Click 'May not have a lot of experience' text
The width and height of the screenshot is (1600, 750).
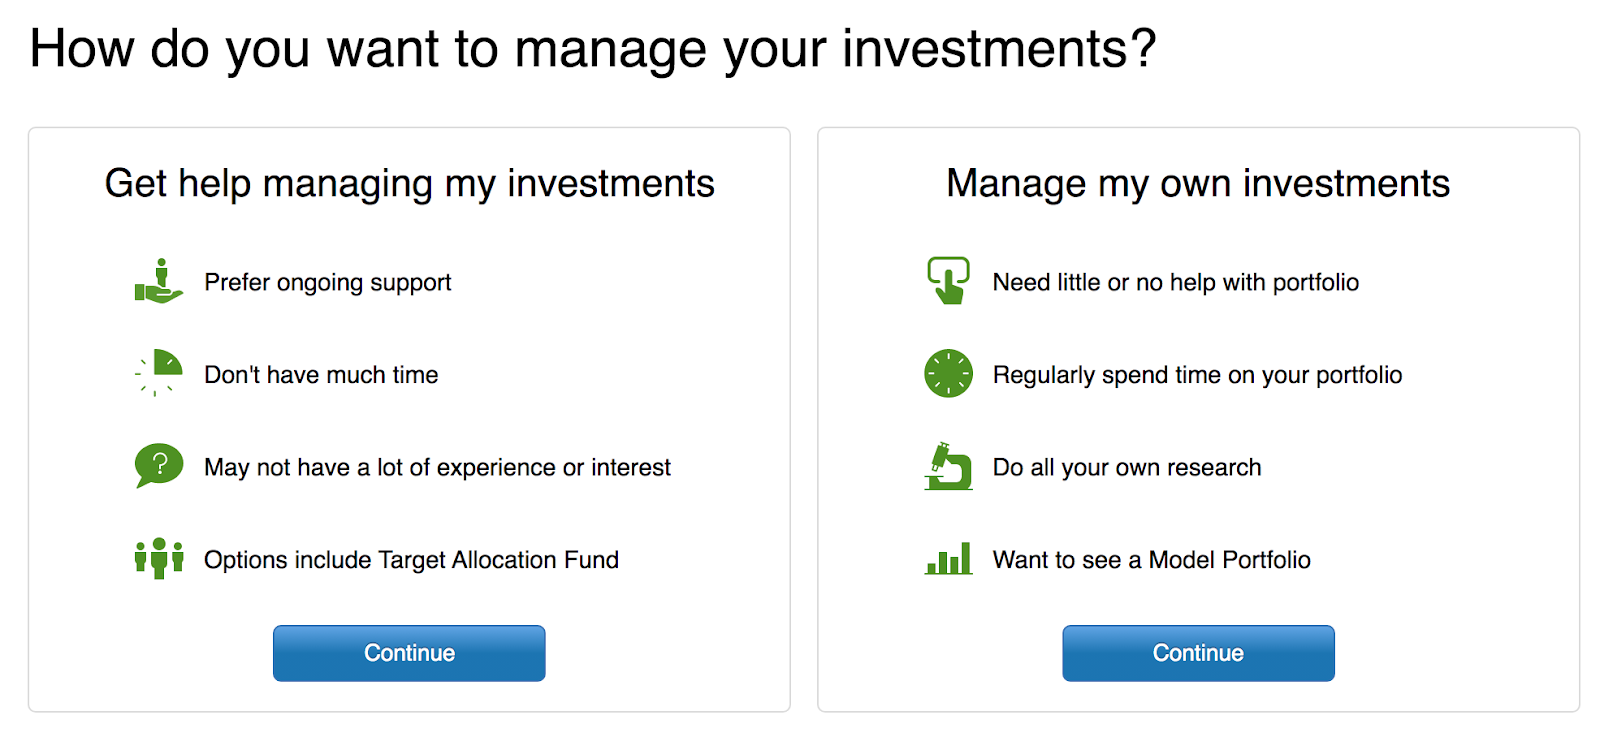[437, 467]
